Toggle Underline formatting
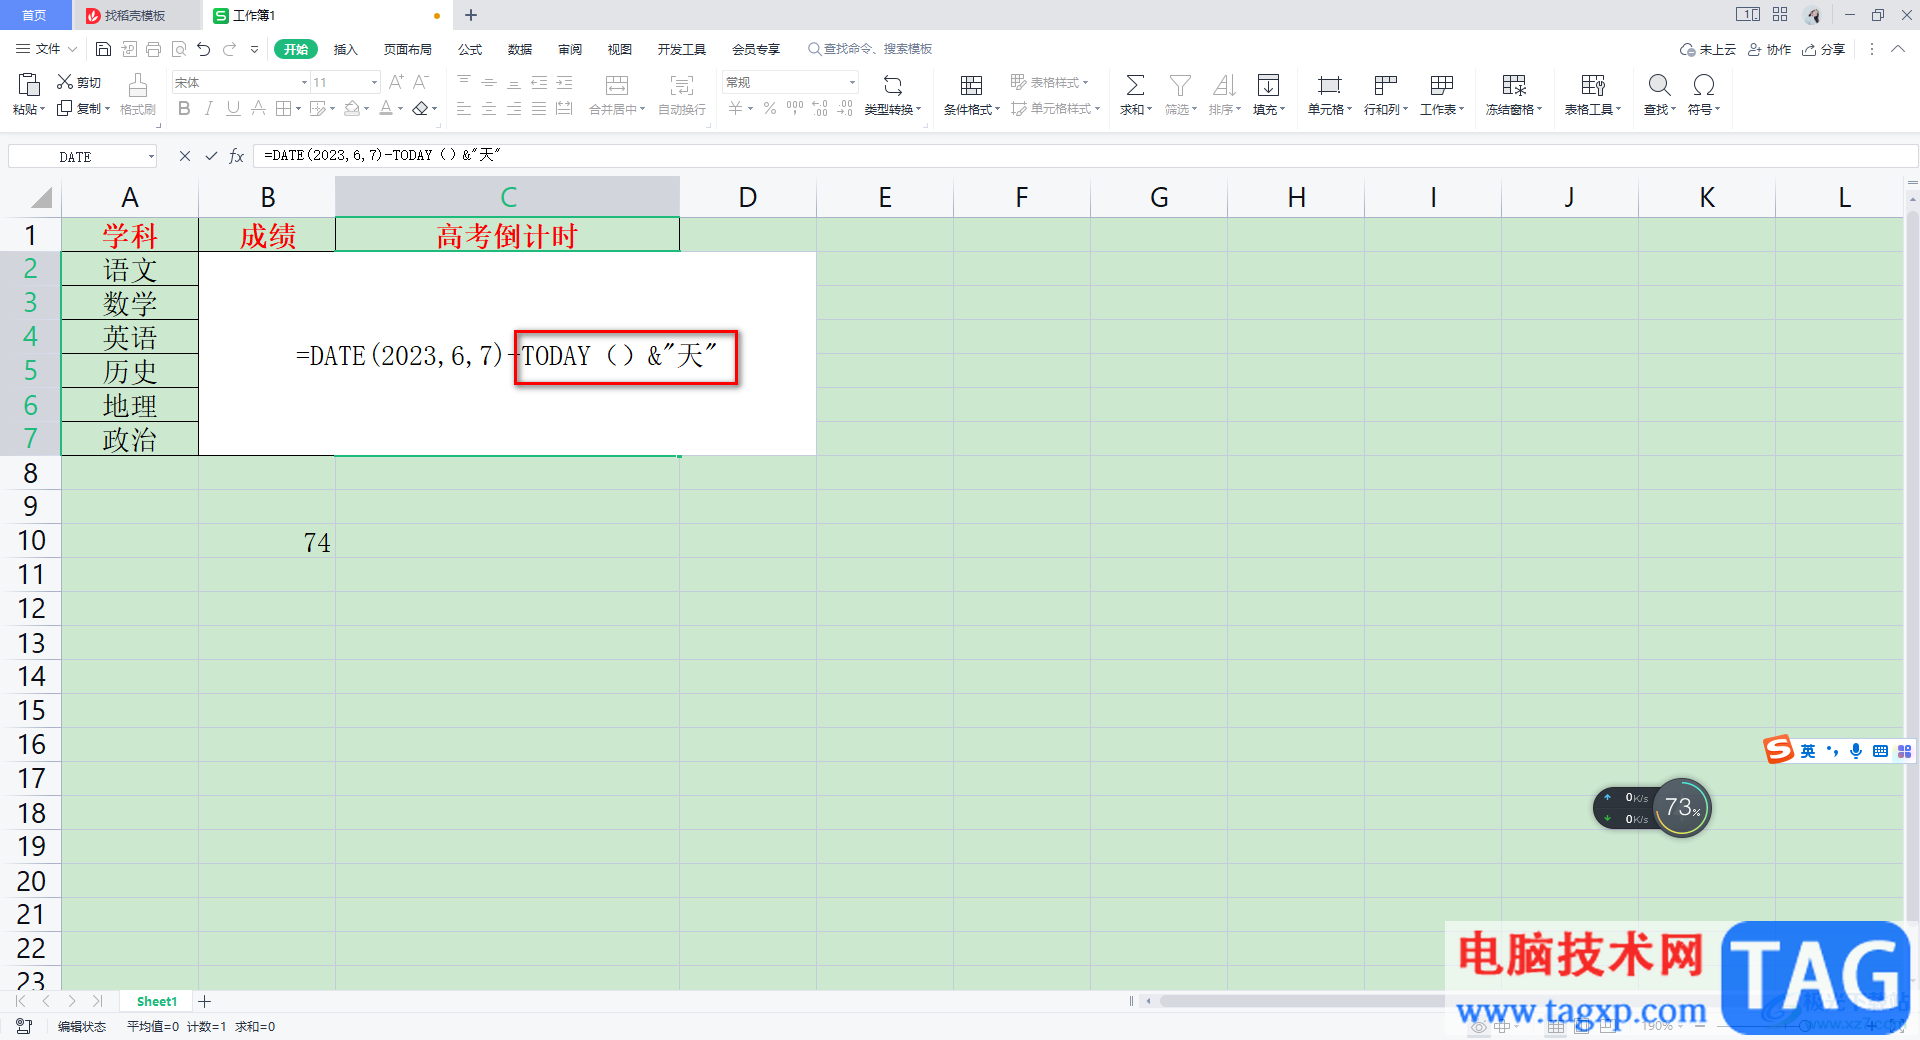 [233, 108]
